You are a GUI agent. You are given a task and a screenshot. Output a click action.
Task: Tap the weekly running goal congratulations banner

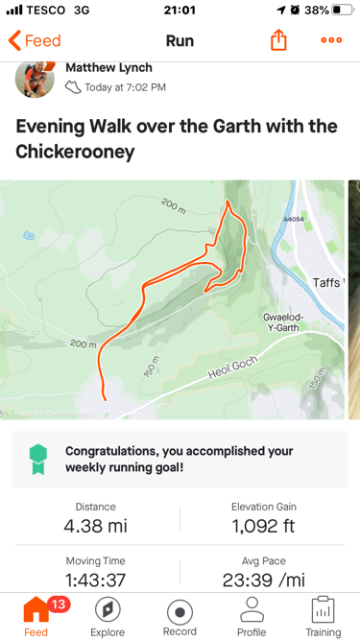180,459
